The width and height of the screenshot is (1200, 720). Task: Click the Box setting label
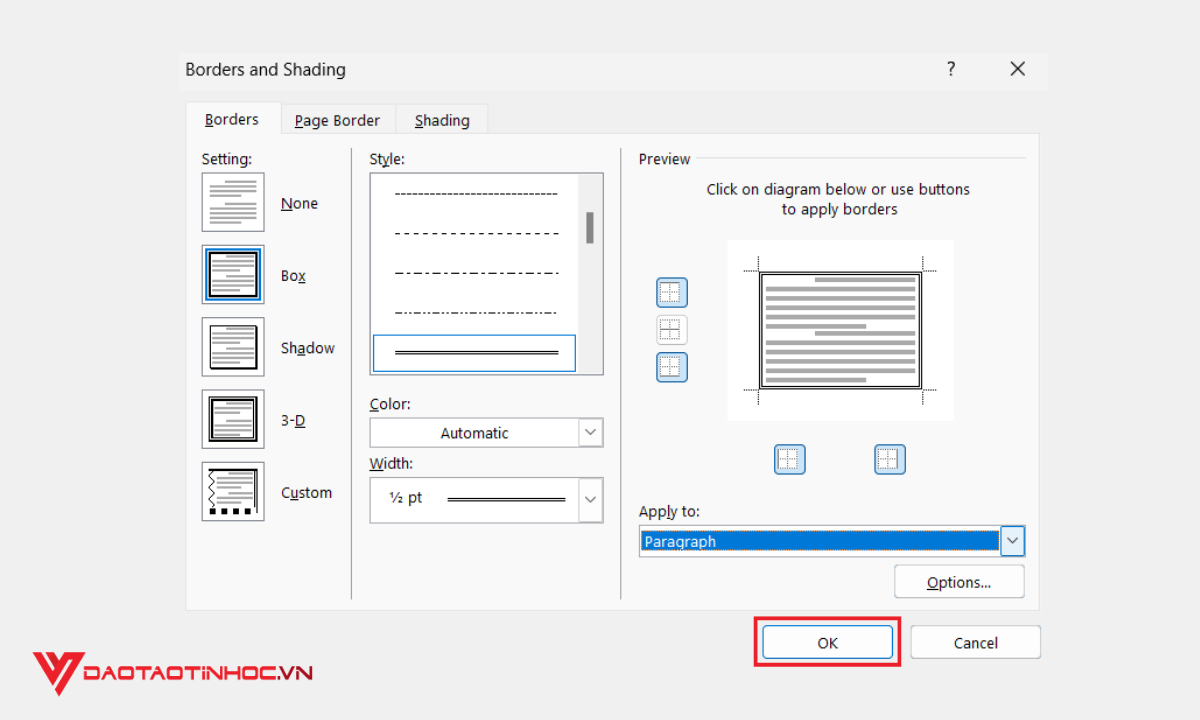coord(293,276)
